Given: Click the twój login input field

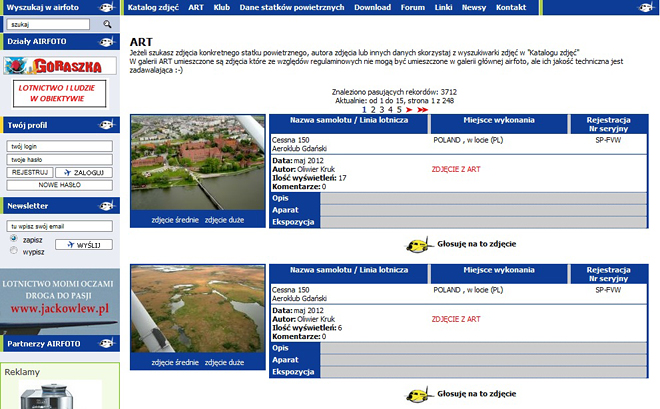Looking at the screenshot, I should (59, 146).
